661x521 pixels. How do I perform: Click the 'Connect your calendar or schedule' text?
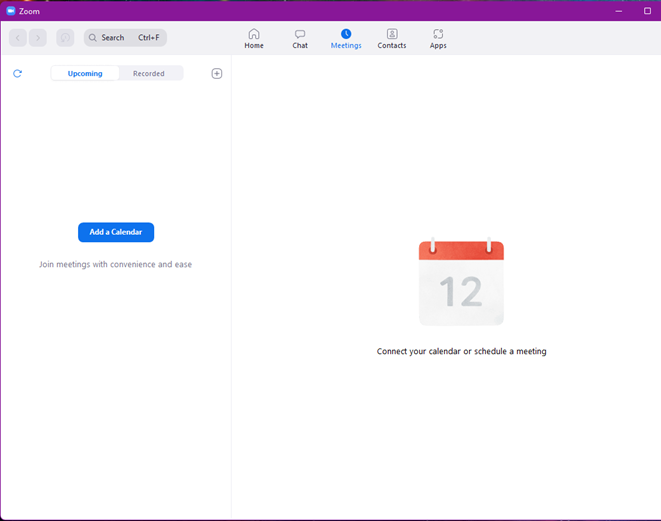[x=461, y=352]
